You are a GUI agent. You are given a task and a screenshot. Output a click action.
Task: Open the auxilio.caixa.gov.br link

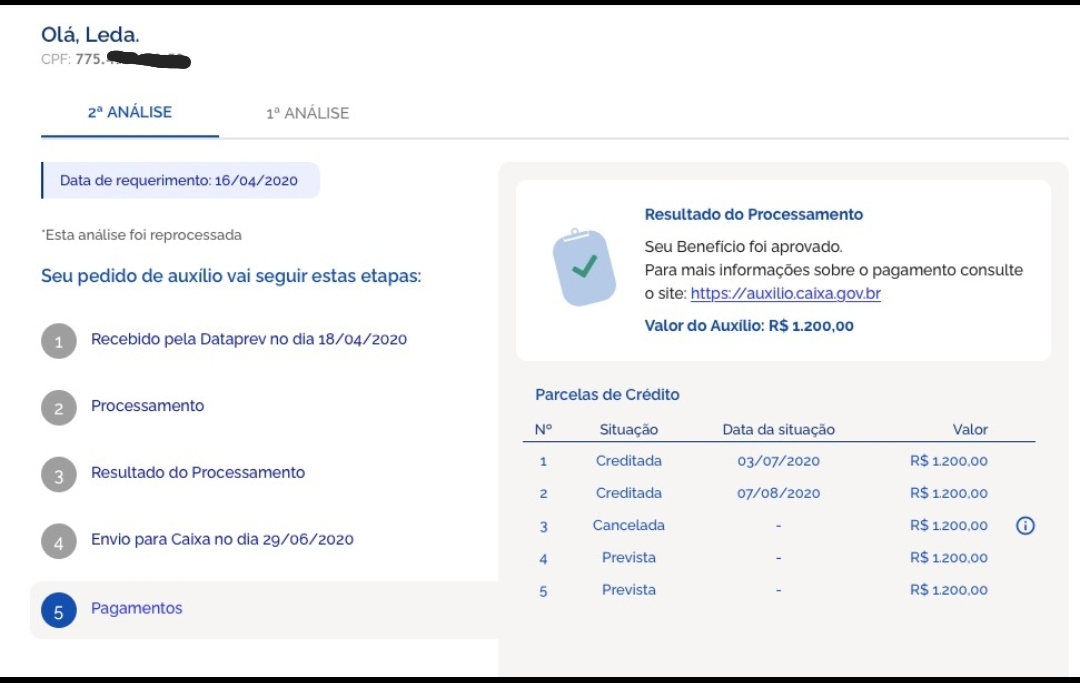[785, 294]
